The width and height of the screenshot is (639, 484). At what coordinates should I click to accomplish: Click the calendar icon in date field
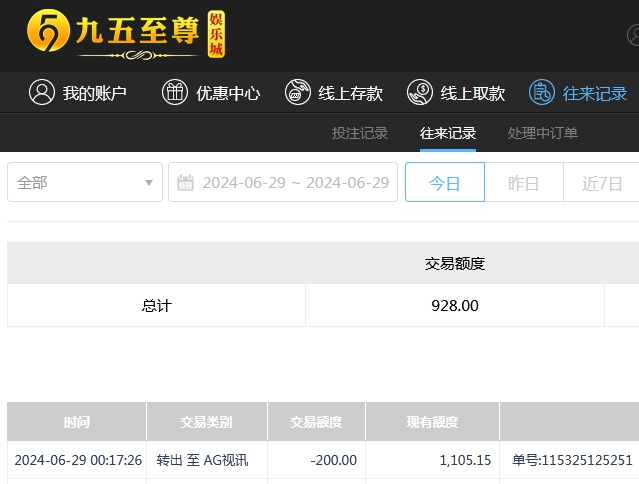(x=185, y=183)
